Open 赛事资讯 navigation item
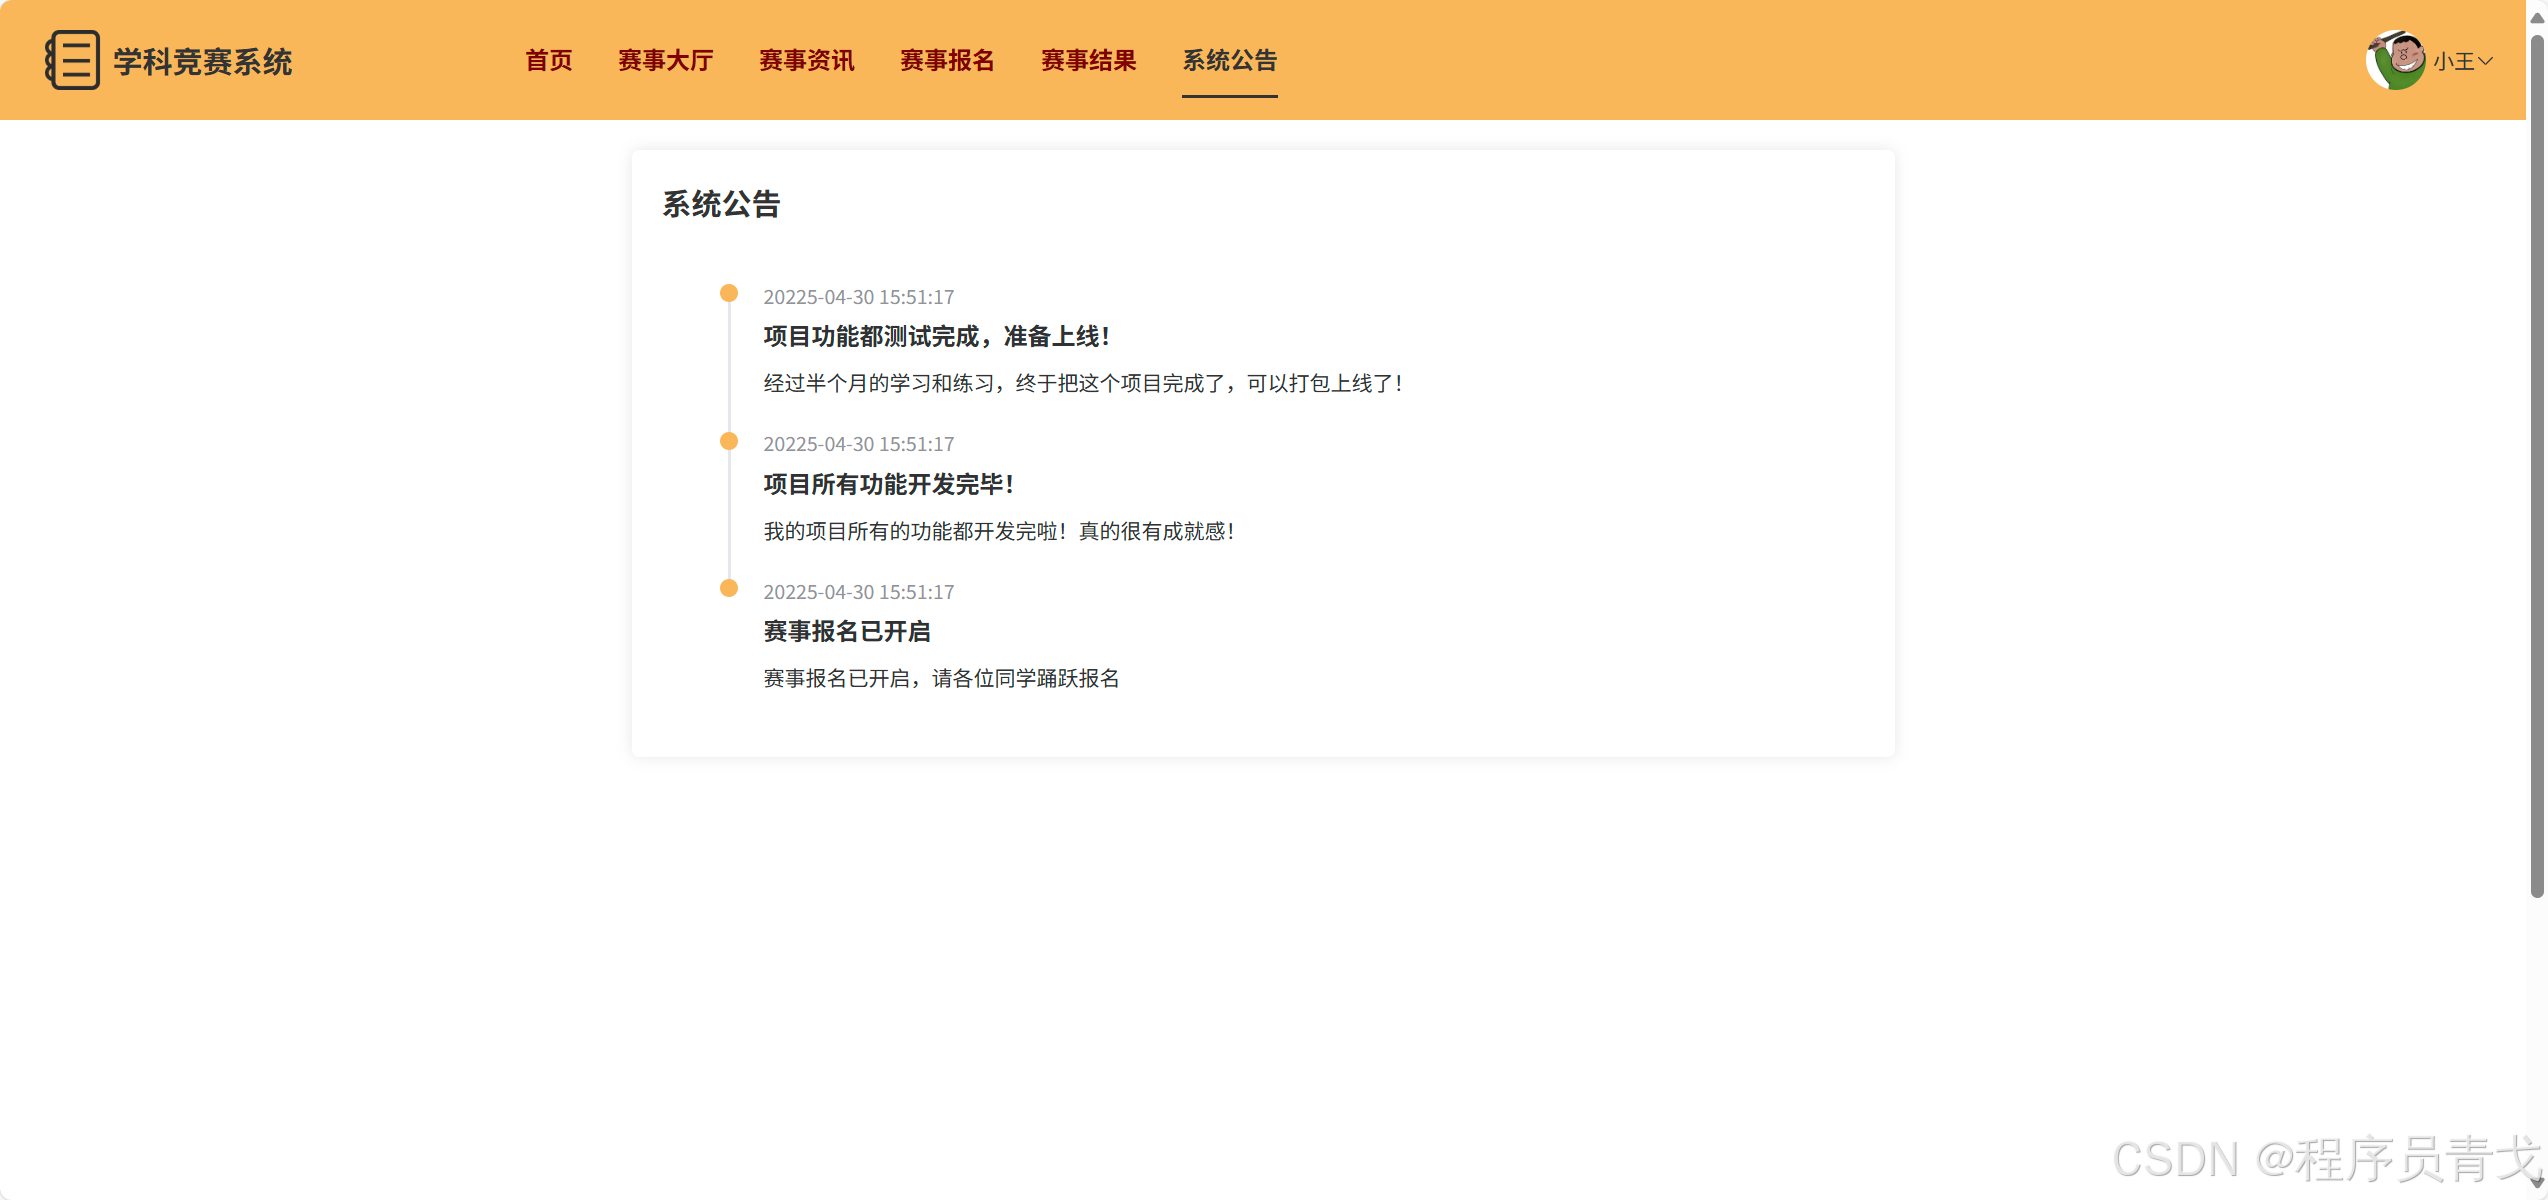2548x1200 pixels. (806, 60)
